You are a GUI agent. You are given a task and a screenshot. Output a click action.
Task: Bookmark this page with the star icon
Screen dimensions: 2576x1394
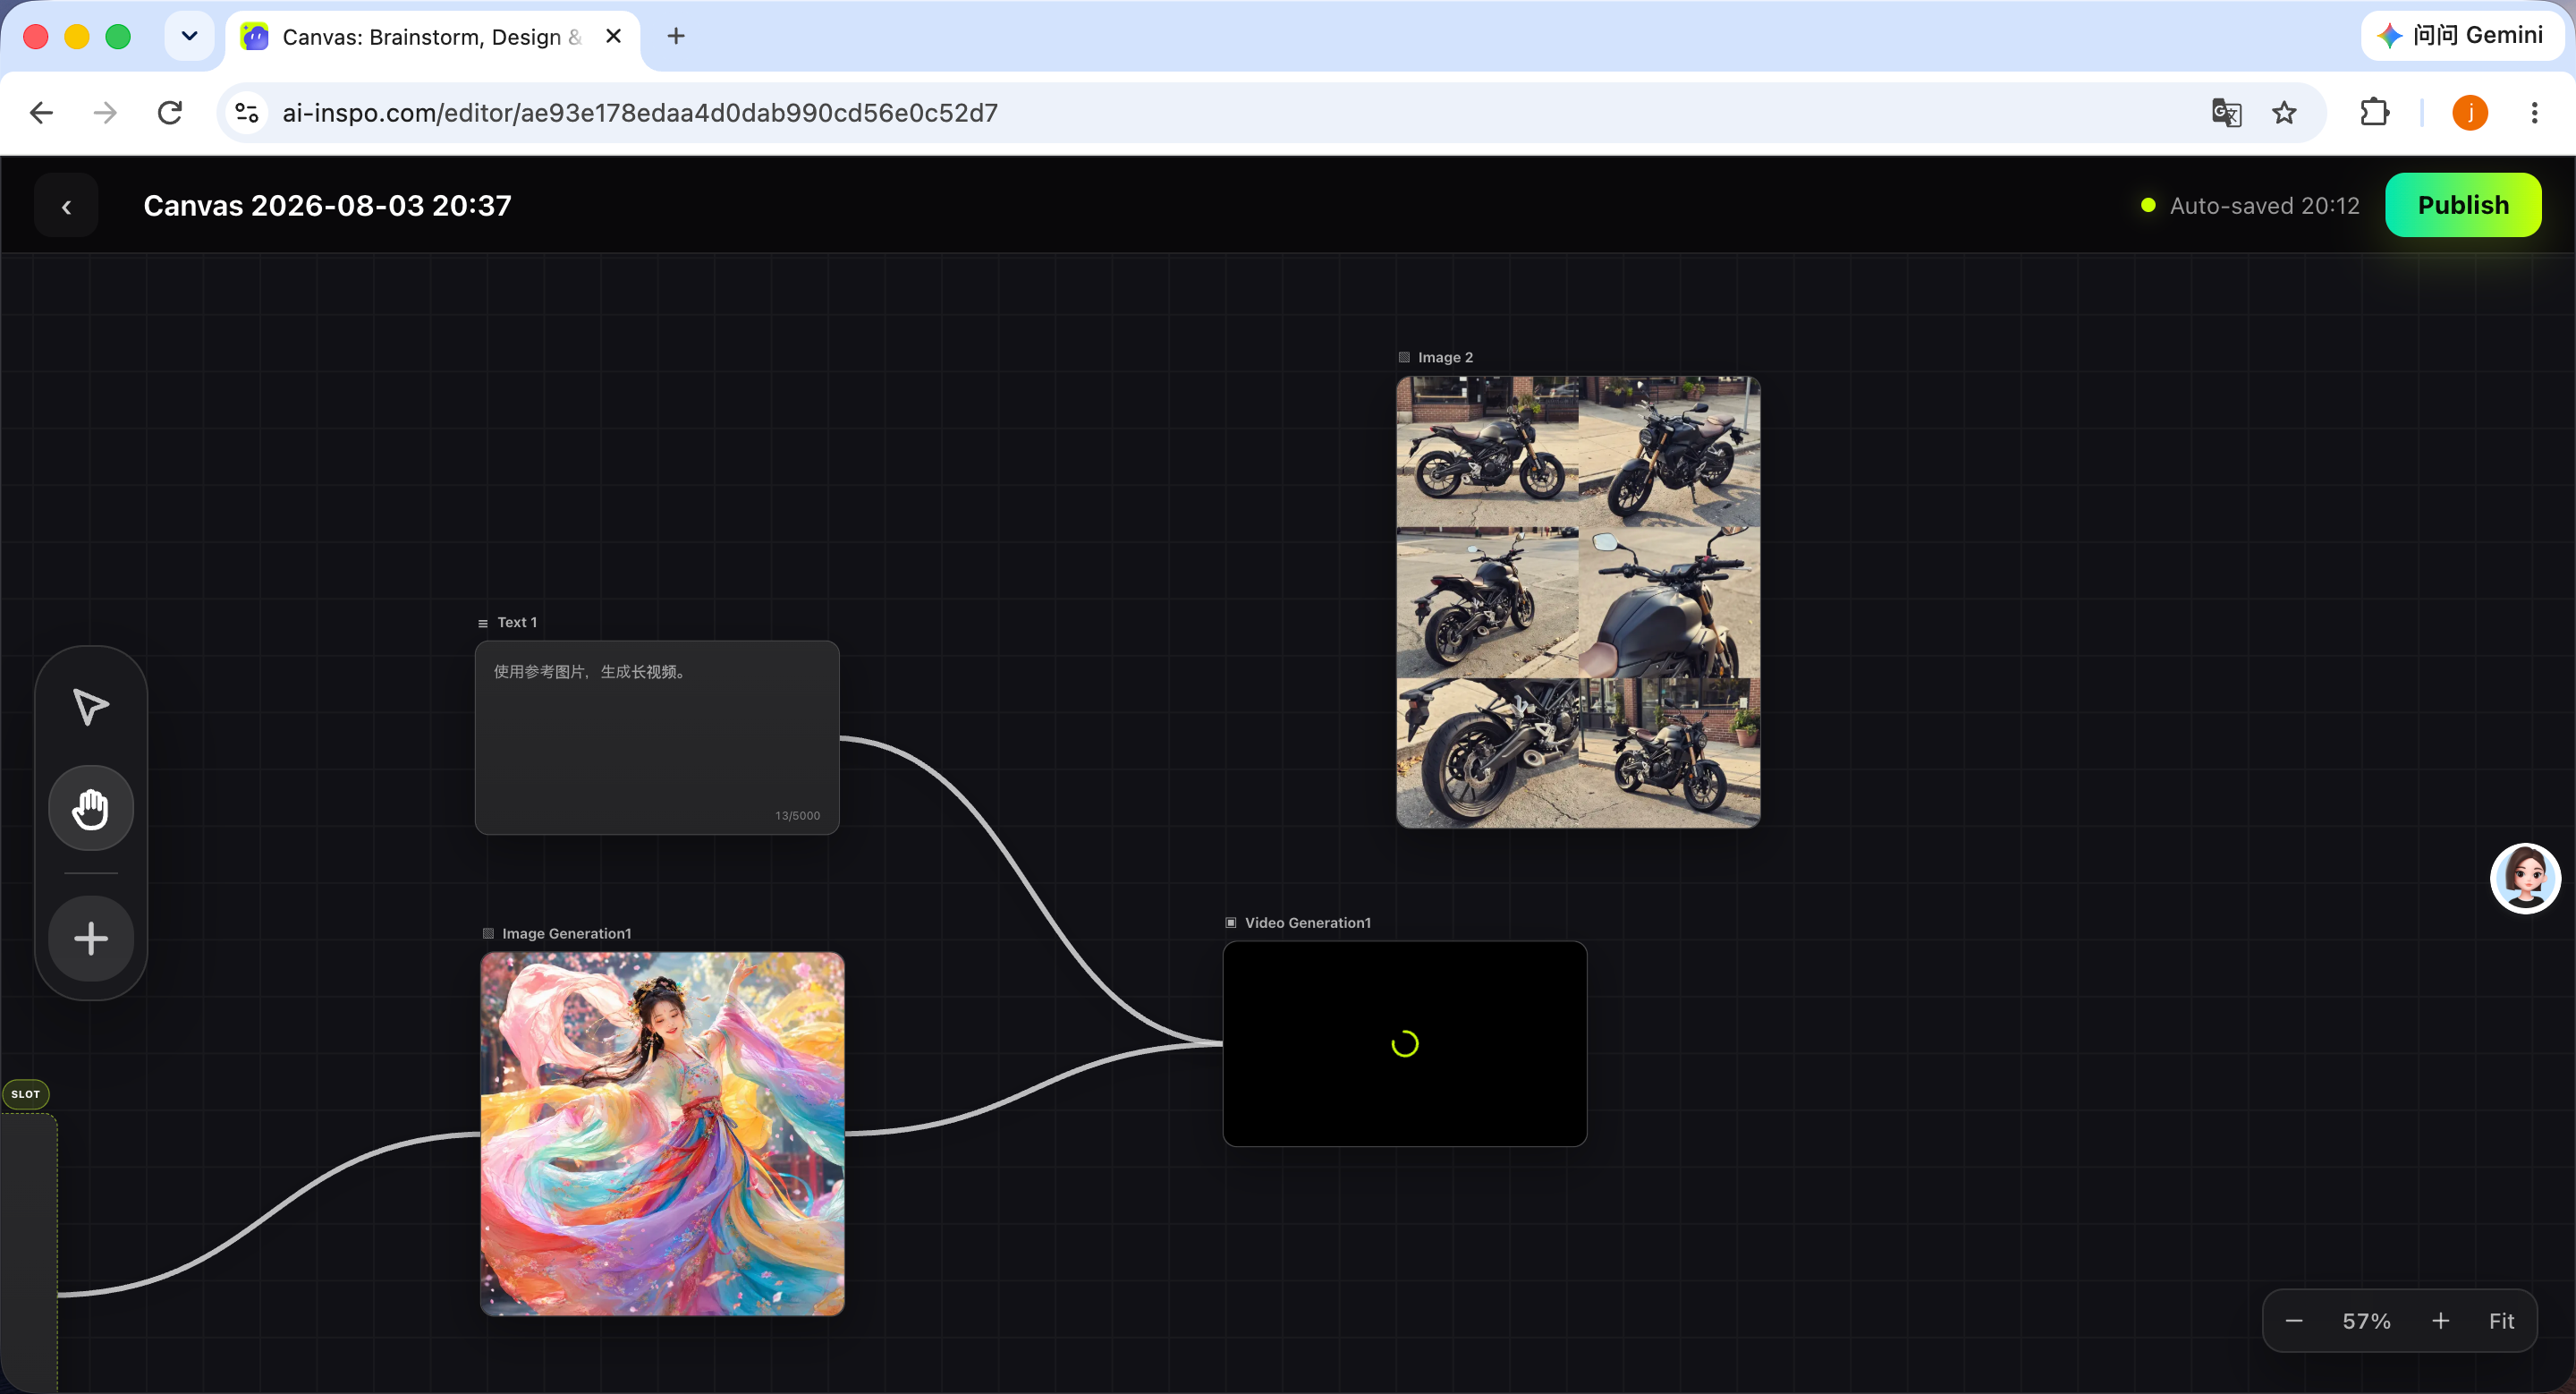click(x=2283, y=113)
